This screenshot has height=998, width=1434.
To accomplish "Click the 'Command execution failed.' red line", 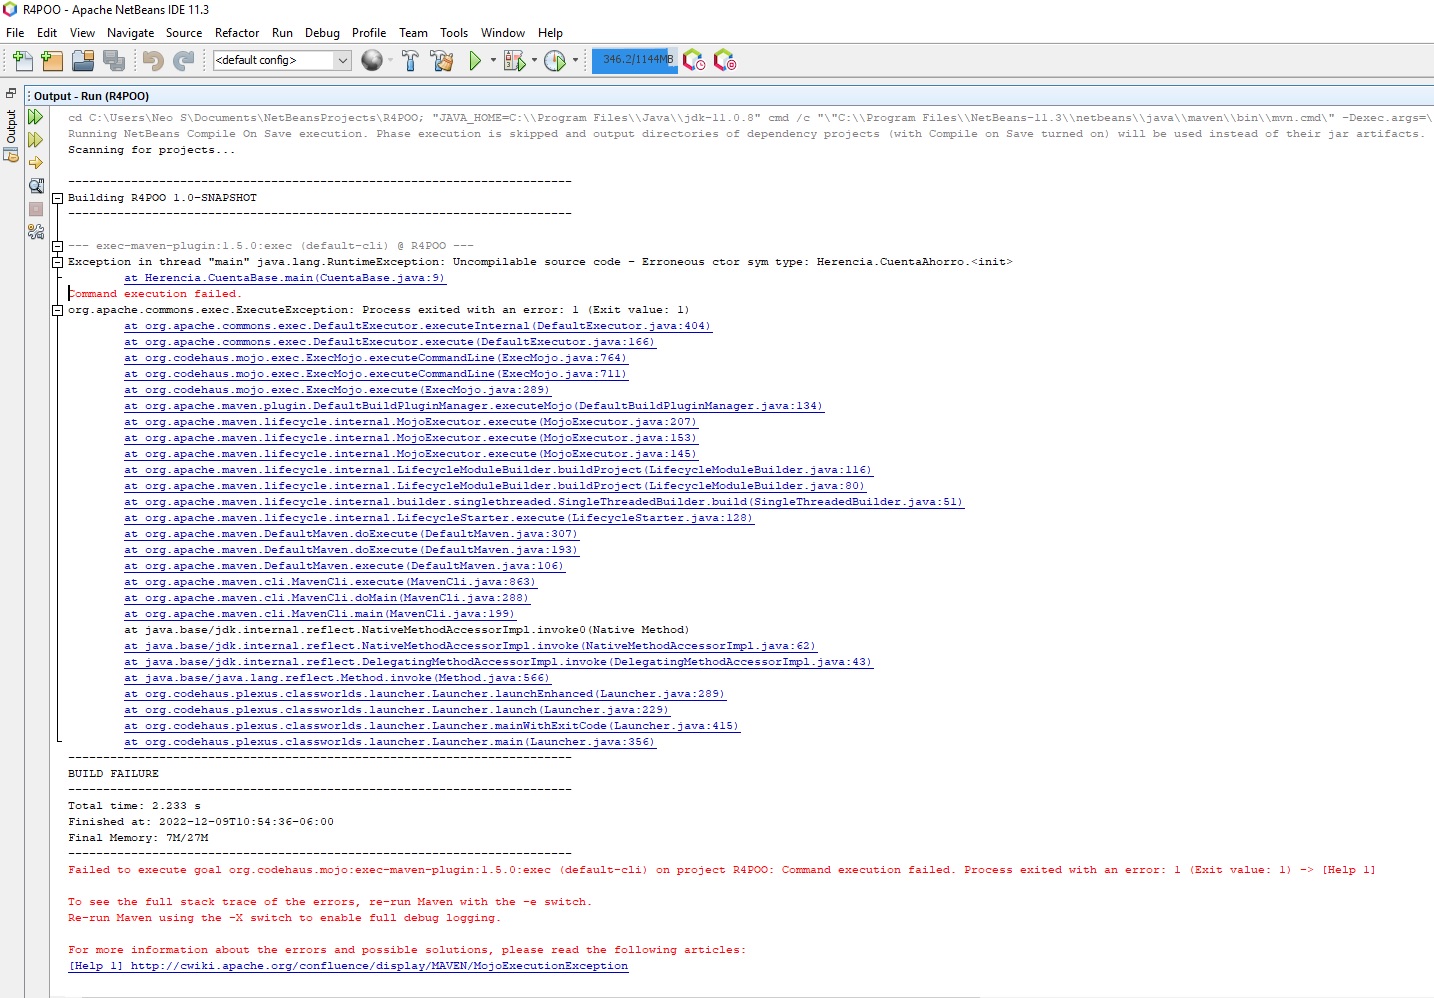I will pyautogui.click(x=155, y=294).
